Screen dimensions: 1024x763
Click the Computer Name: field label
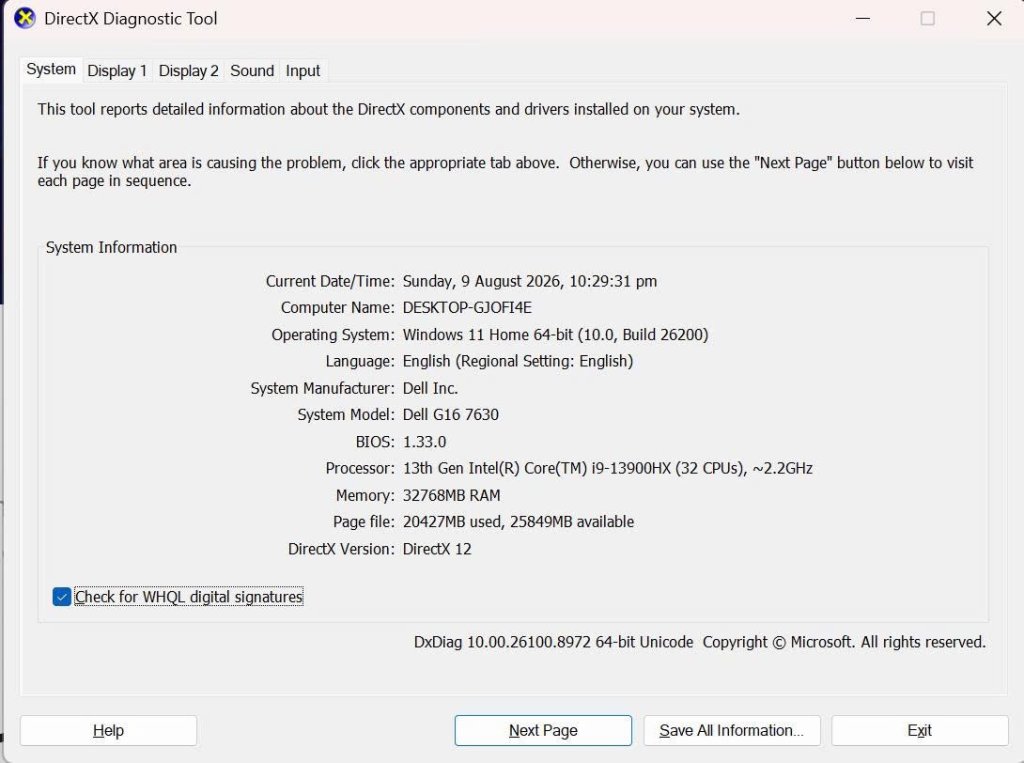pyautogui.click(x=338, y=308)
